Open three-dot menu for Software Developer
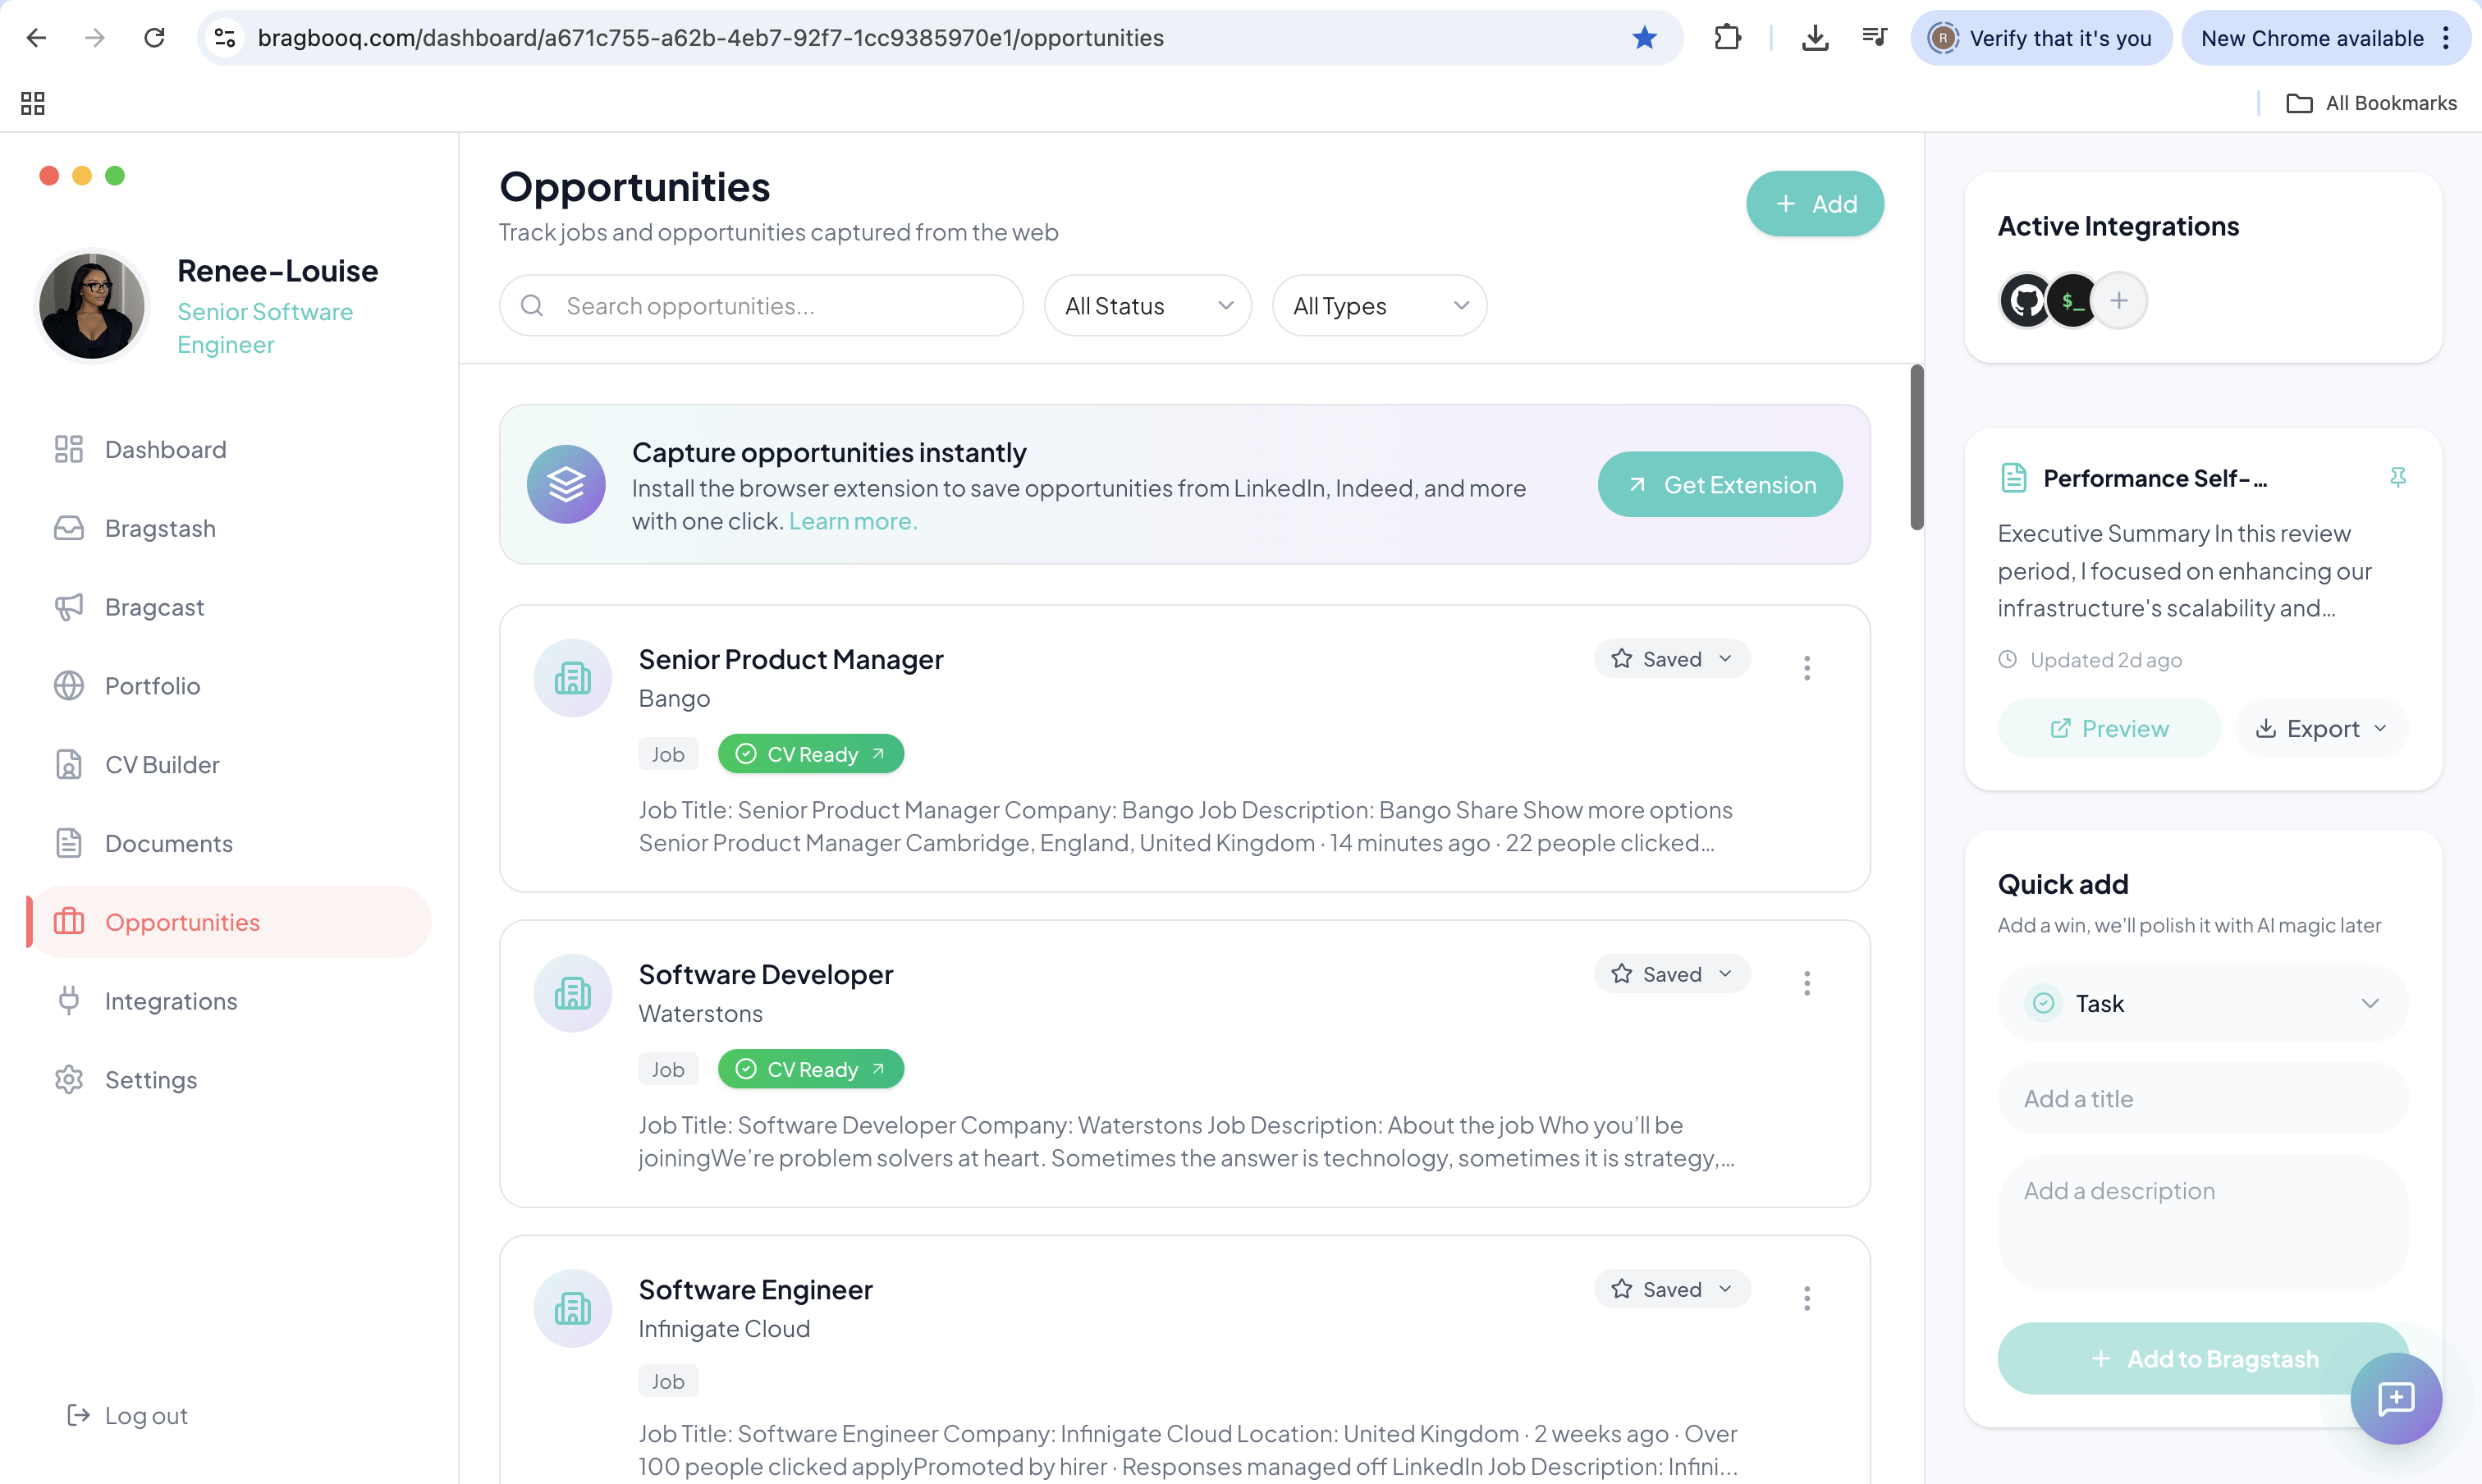The width and height of the screenshot is (2482, 1484). coord(1806,983)
